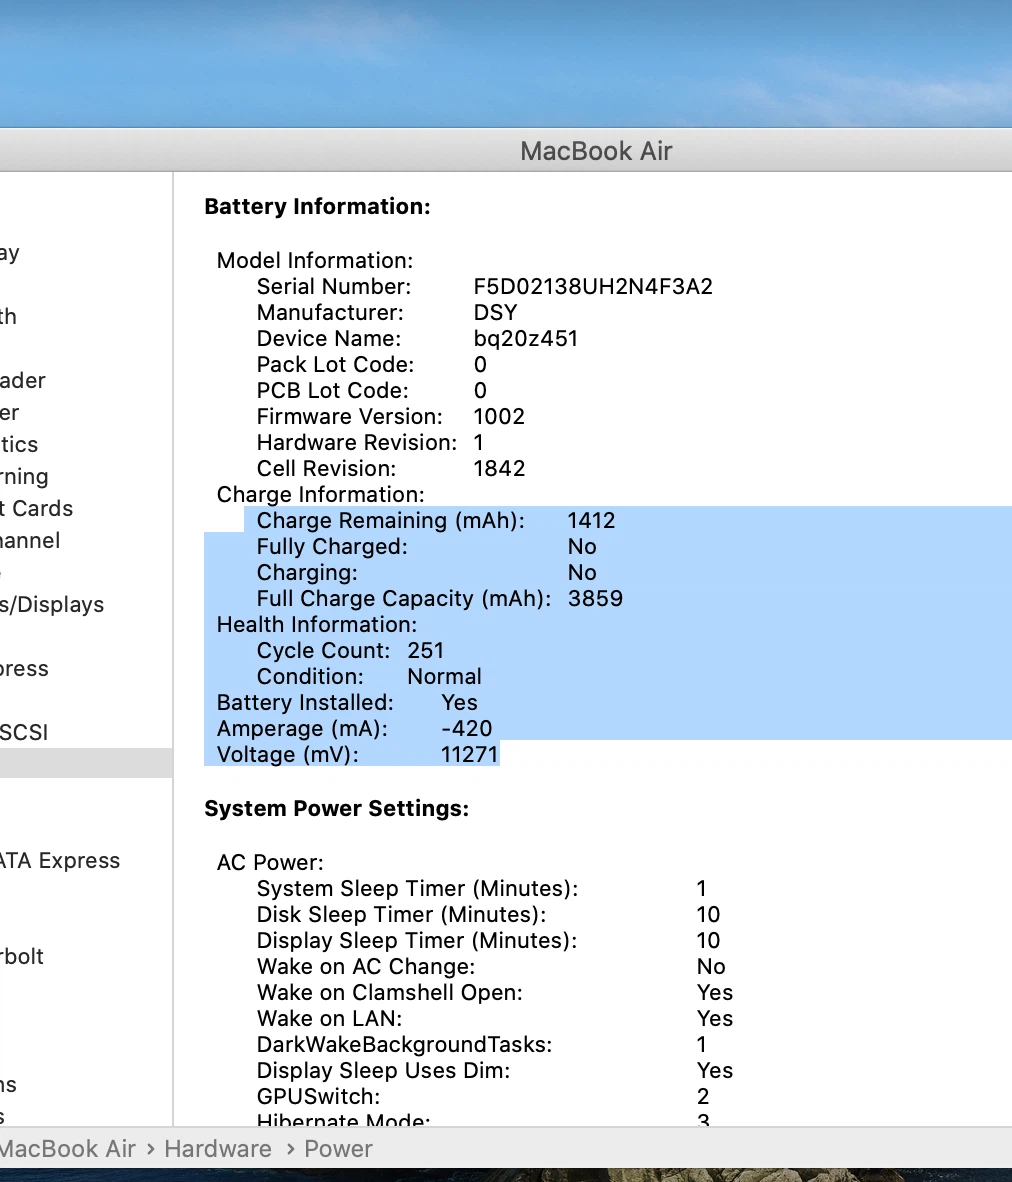Click the Disk Sleep Timer (Minutes) label

[x=402, y=914]
